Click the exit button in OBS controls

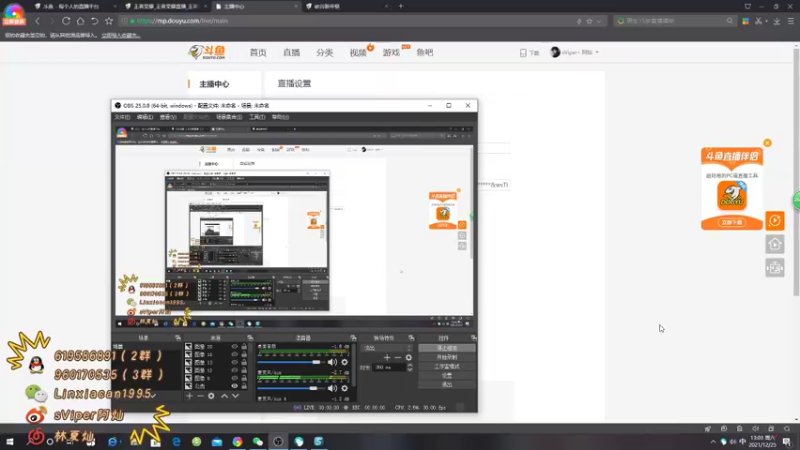point(447,384)
